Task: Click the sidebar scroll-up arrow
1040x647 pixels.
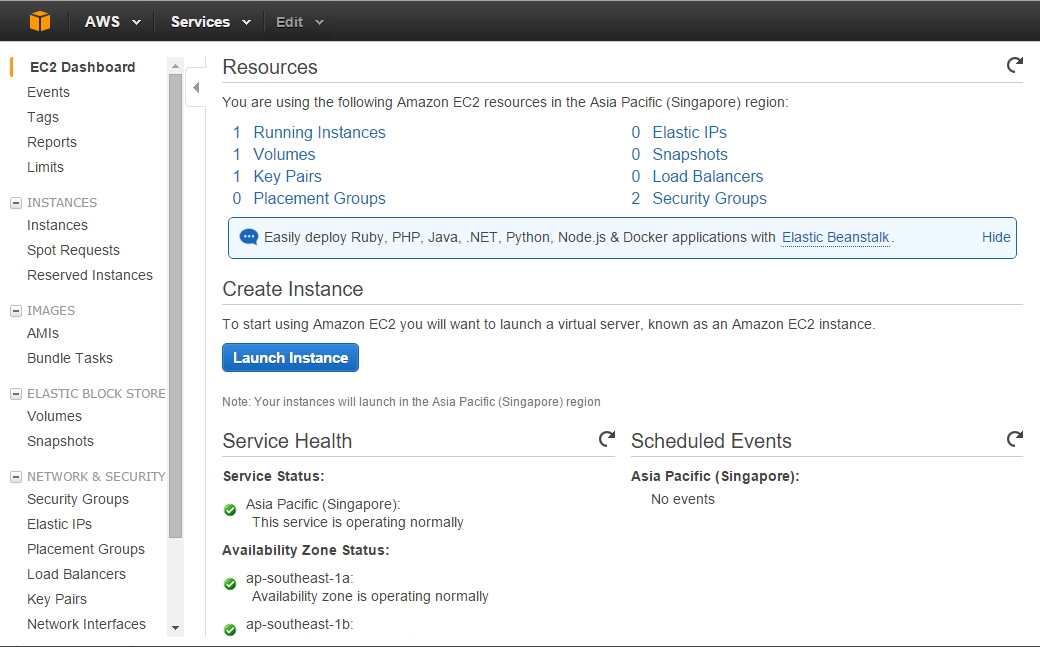Action: click(175, 66)
